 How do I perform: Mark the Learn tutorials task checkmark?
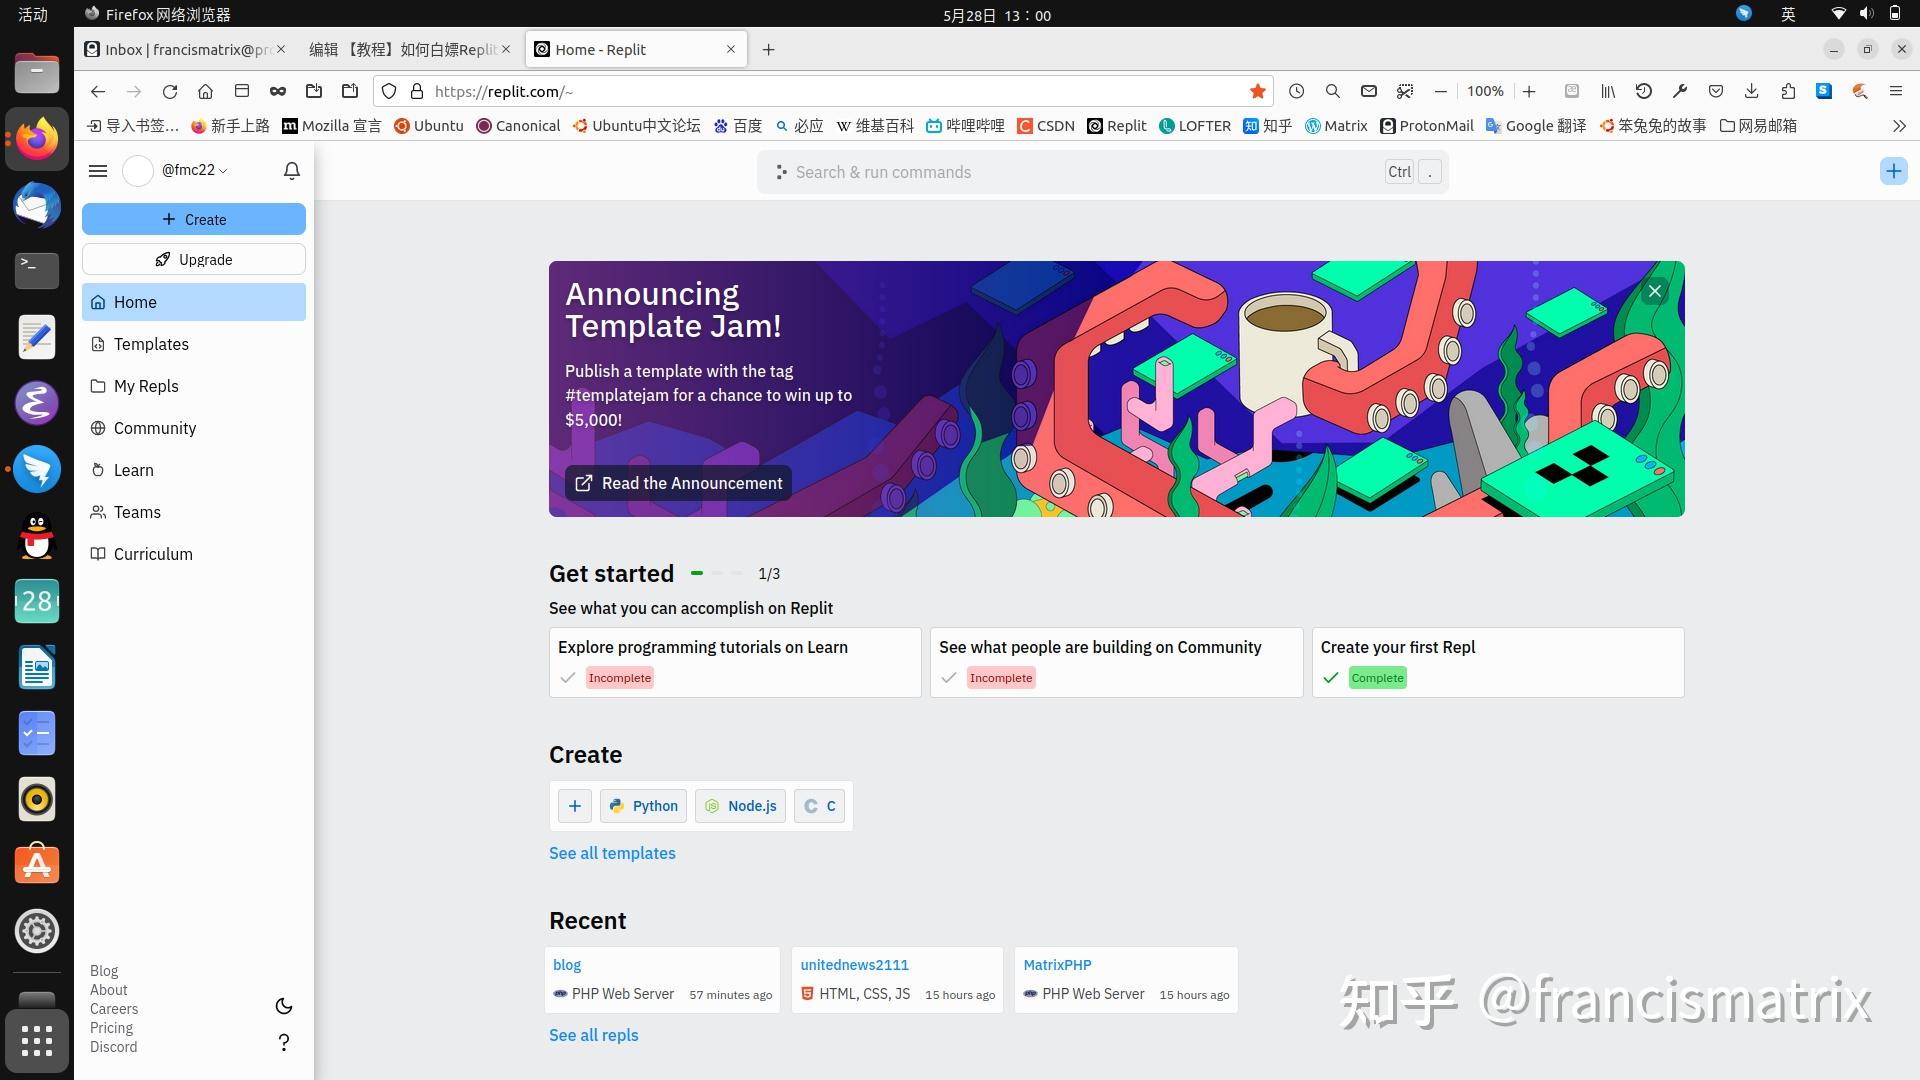(x=568, y=677)
